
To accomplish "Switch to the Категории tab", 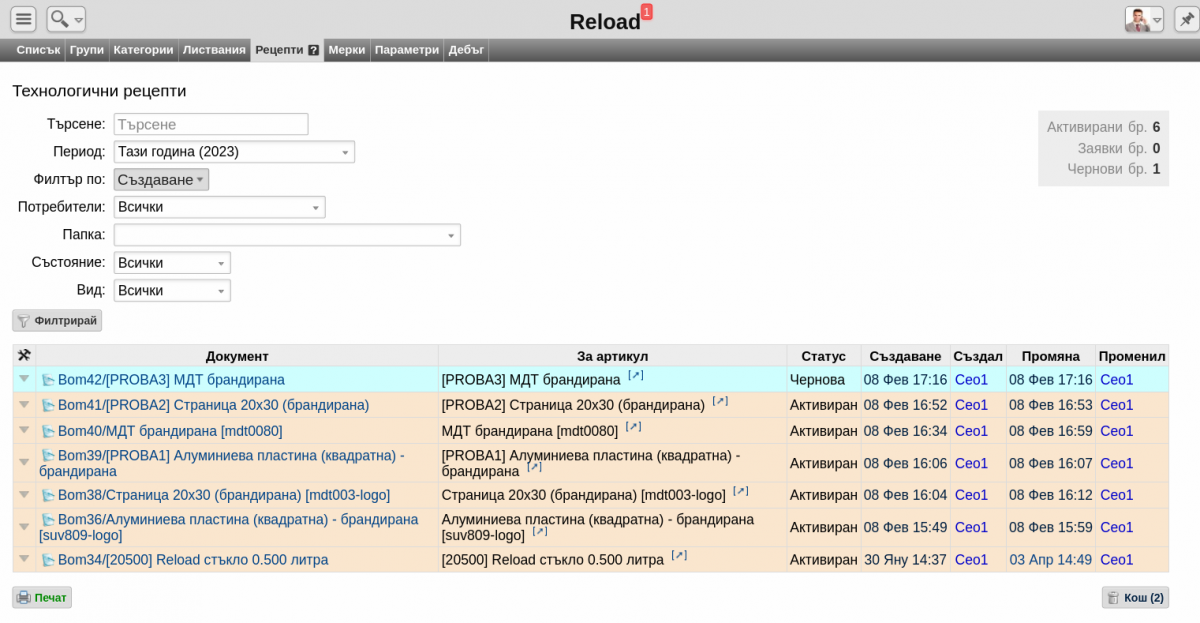I will click(x=144, y=50).
